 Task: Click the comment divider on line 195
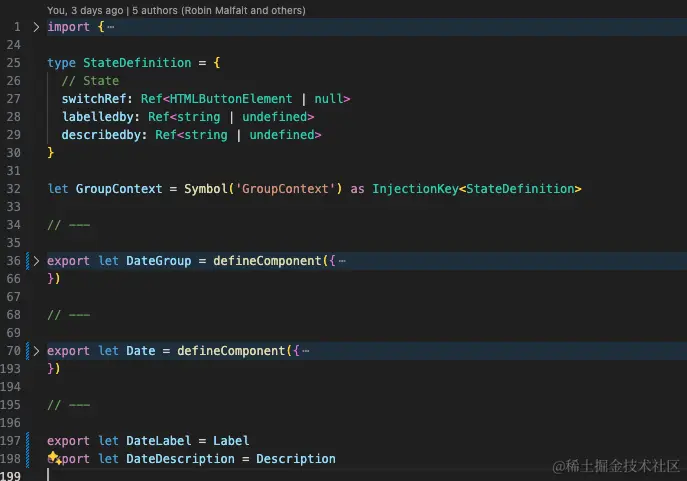tap(68, 405)
